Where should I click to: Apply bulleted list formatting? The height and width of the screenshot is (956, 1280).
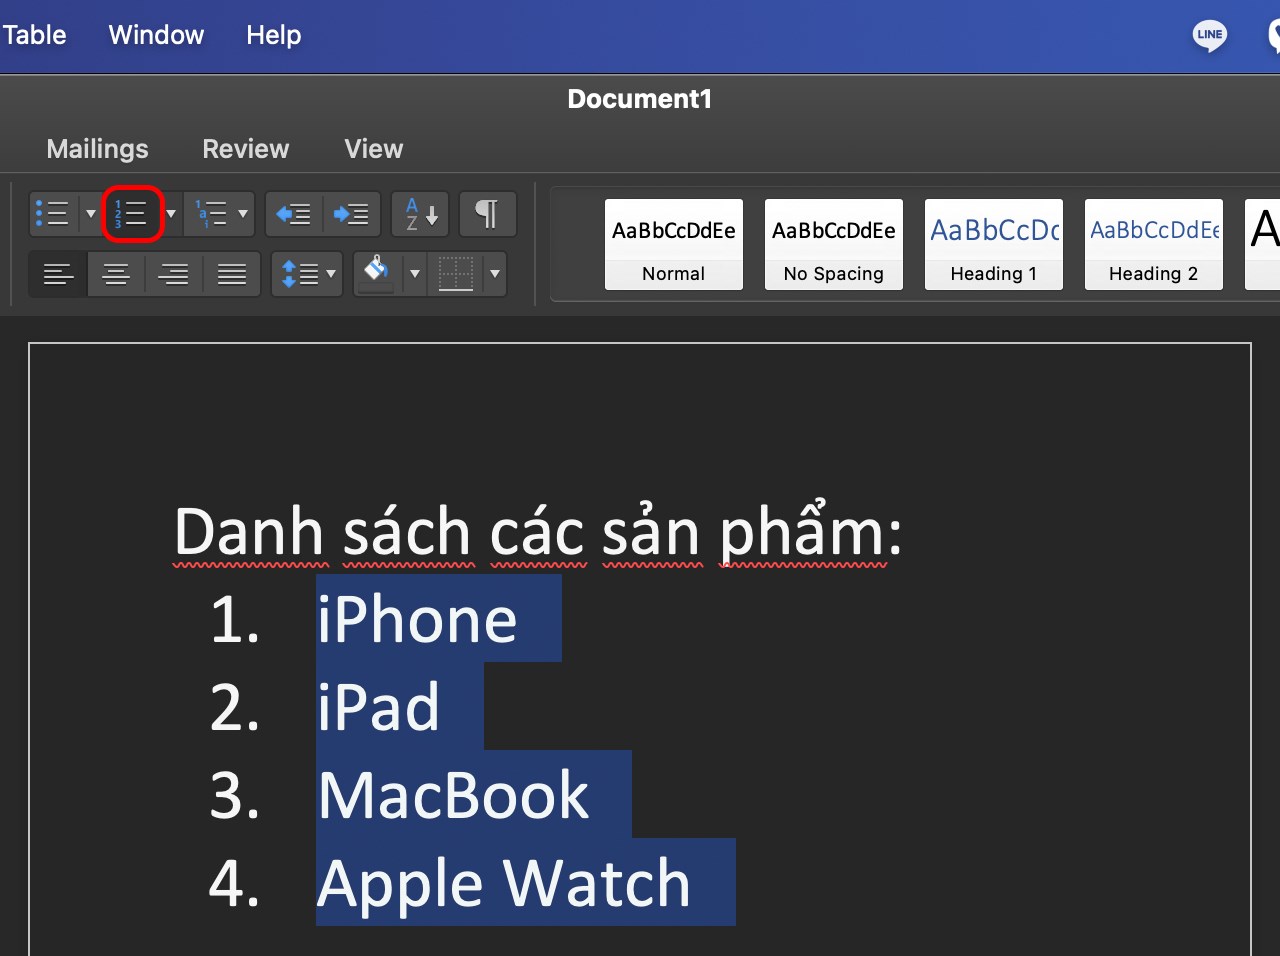[53, 213]
